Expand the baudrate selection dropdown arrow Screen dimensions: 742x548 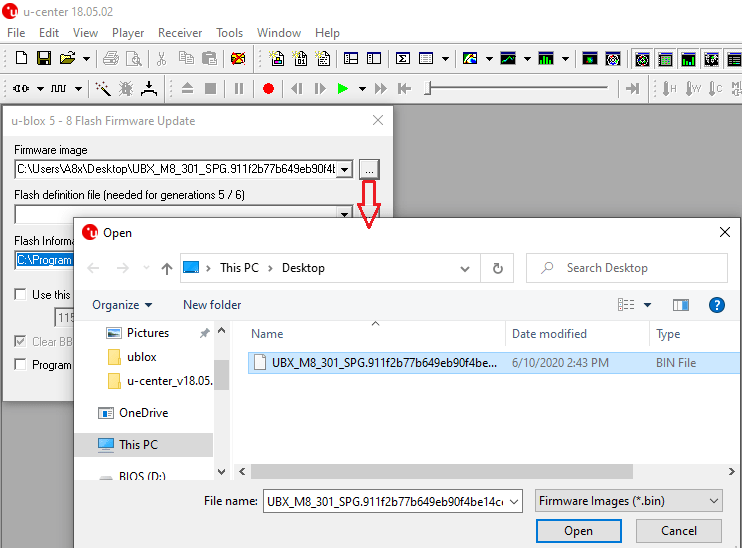(x=79, y=88)
